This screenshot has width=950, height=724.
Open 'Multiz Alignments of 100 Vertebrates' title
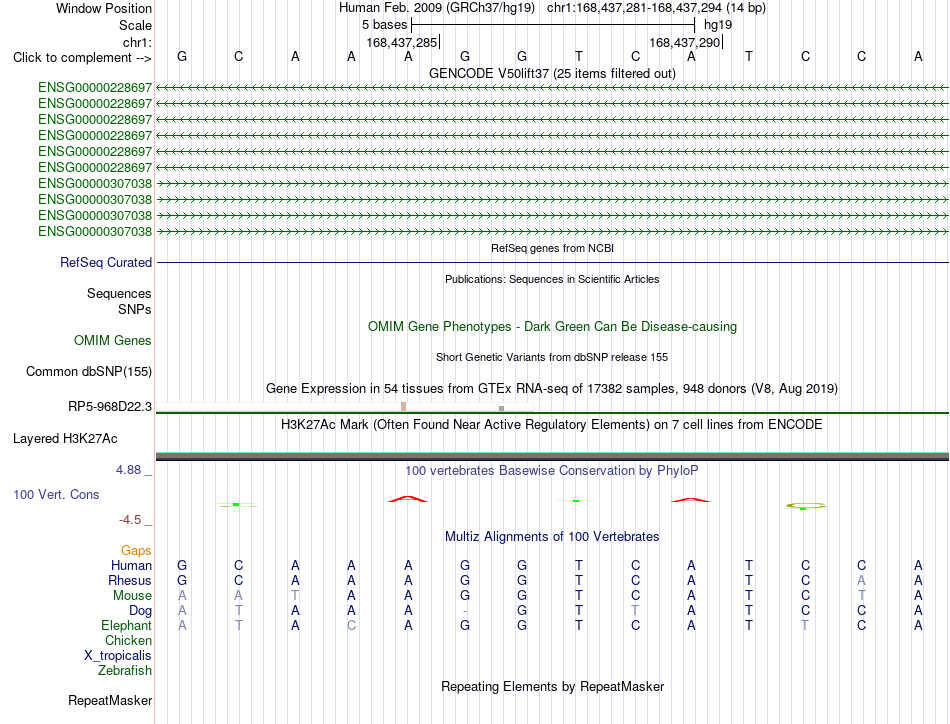[x=552, y=536]
